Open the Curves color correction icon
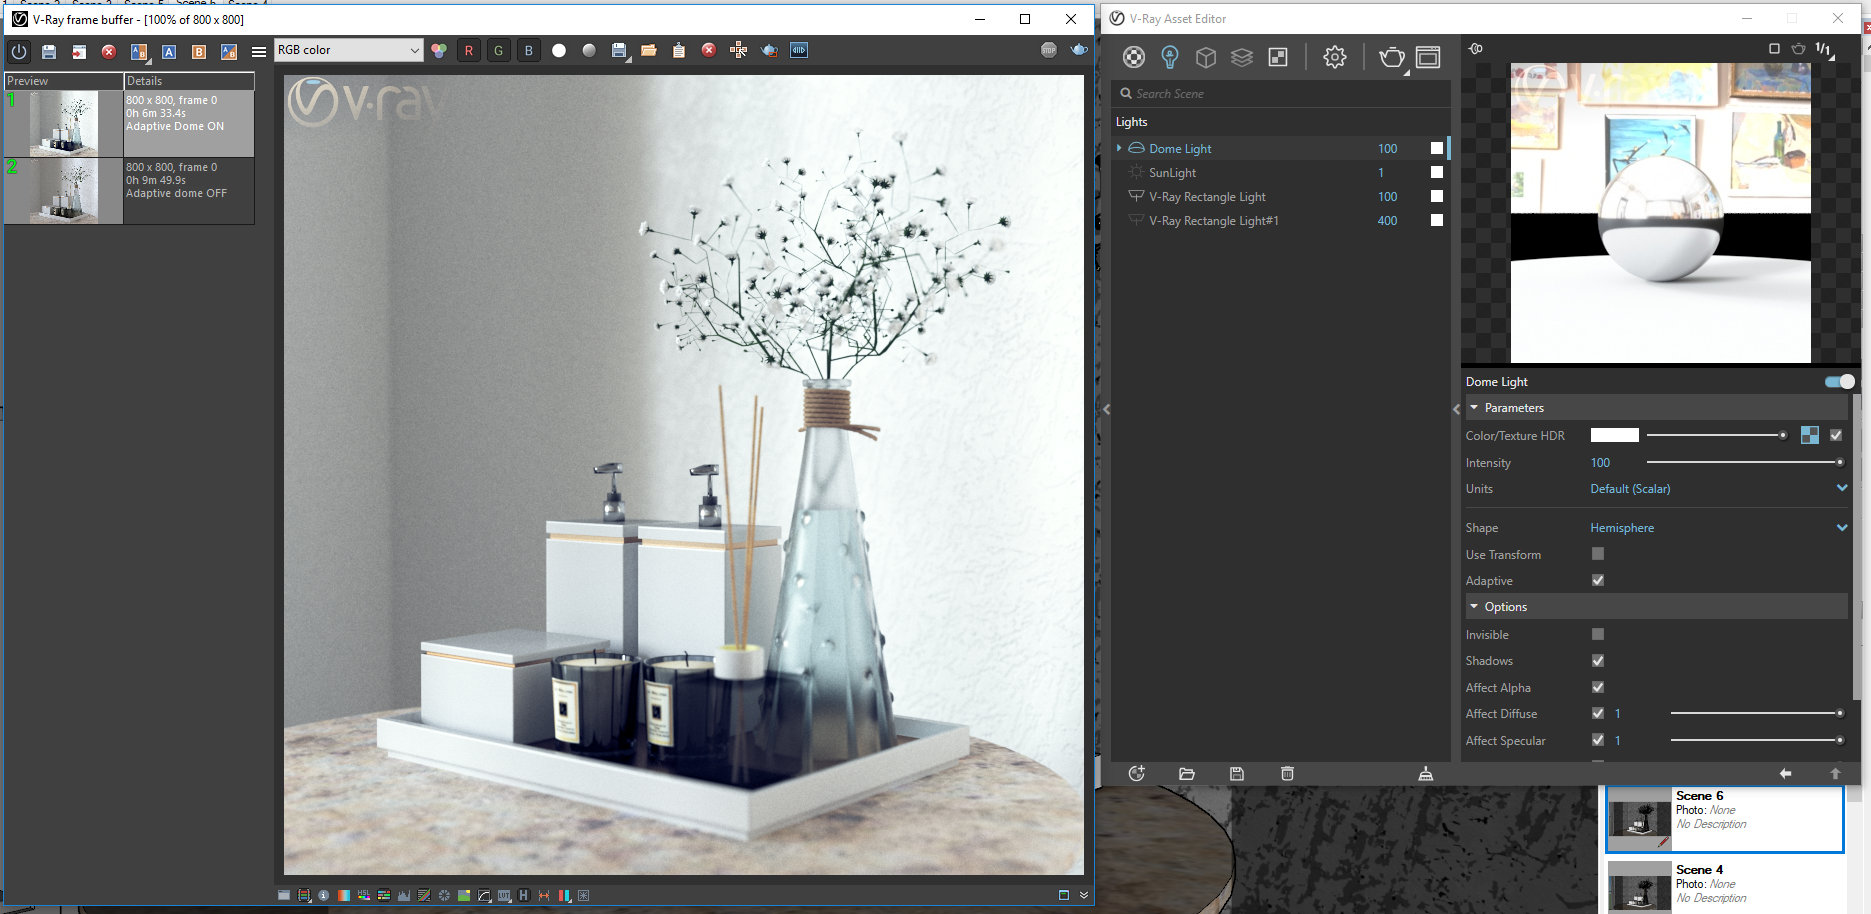This screenshot has height=914, width=1871. coord(484,895)
